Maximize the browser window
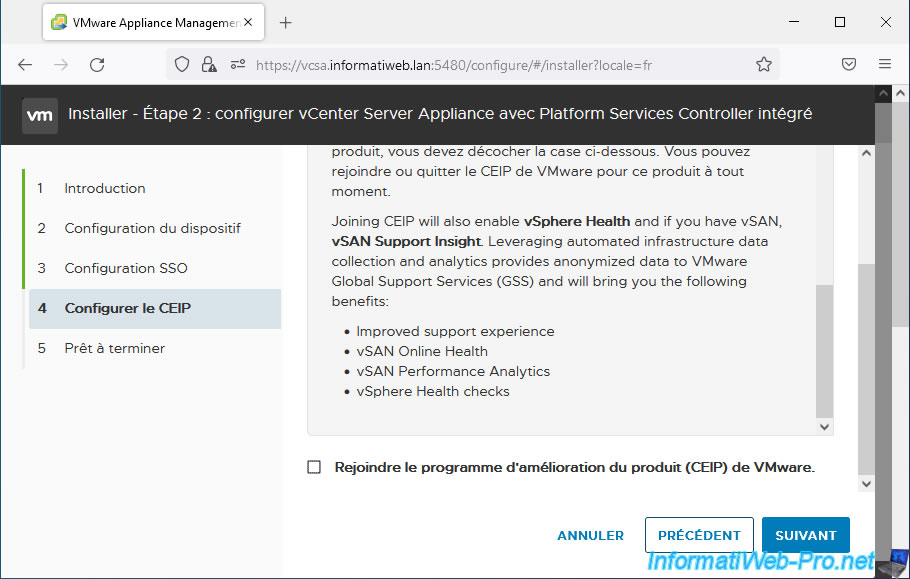Screen dimensions: 910x579 (840, 22)
